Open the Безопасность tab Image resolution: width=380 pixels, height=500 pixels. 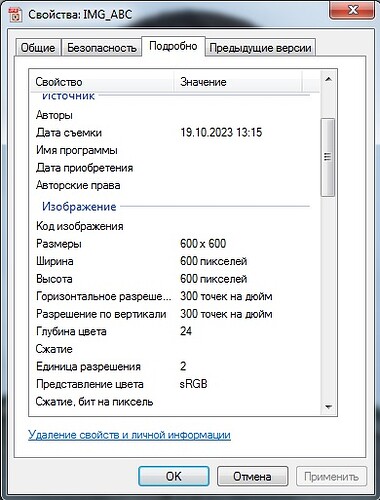[x=102, y=48]
